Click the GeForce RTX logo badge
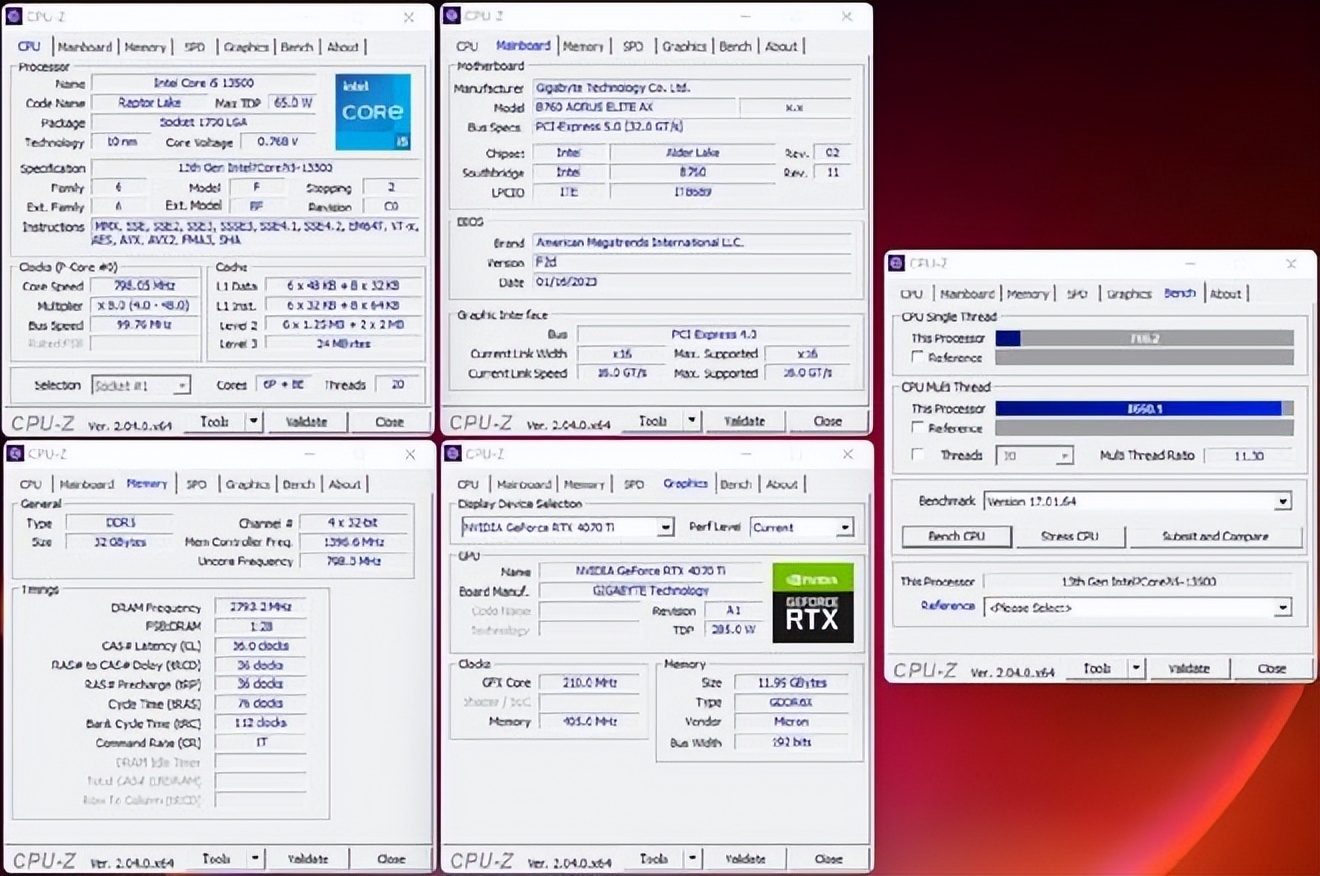This screenshot has width=1320, height=876. coord(813,617)
